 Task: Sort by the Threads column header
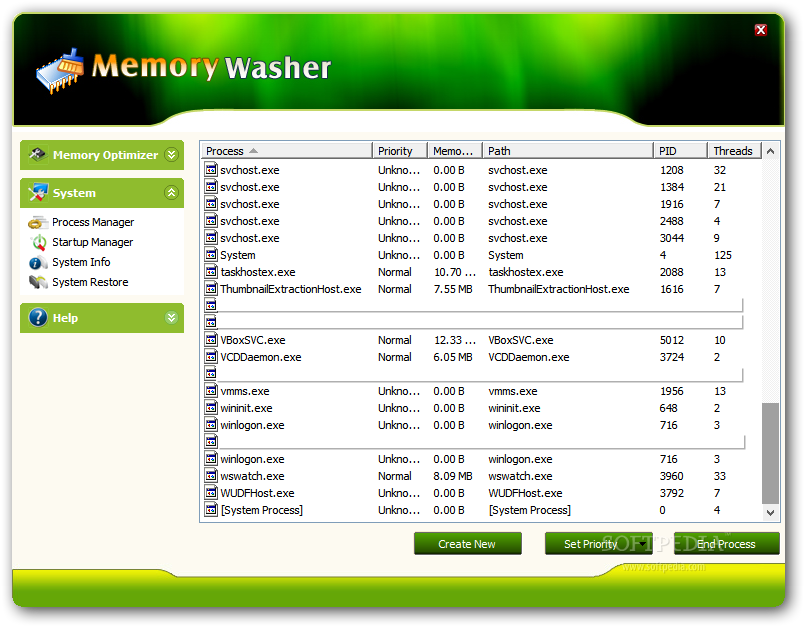click(734, 150)
